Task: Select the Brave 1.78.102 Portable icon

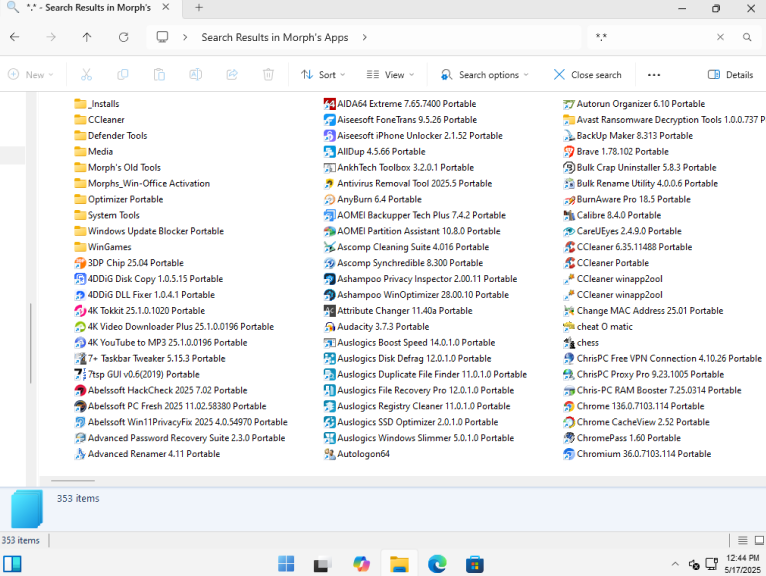Action: (x=569, y=151)
